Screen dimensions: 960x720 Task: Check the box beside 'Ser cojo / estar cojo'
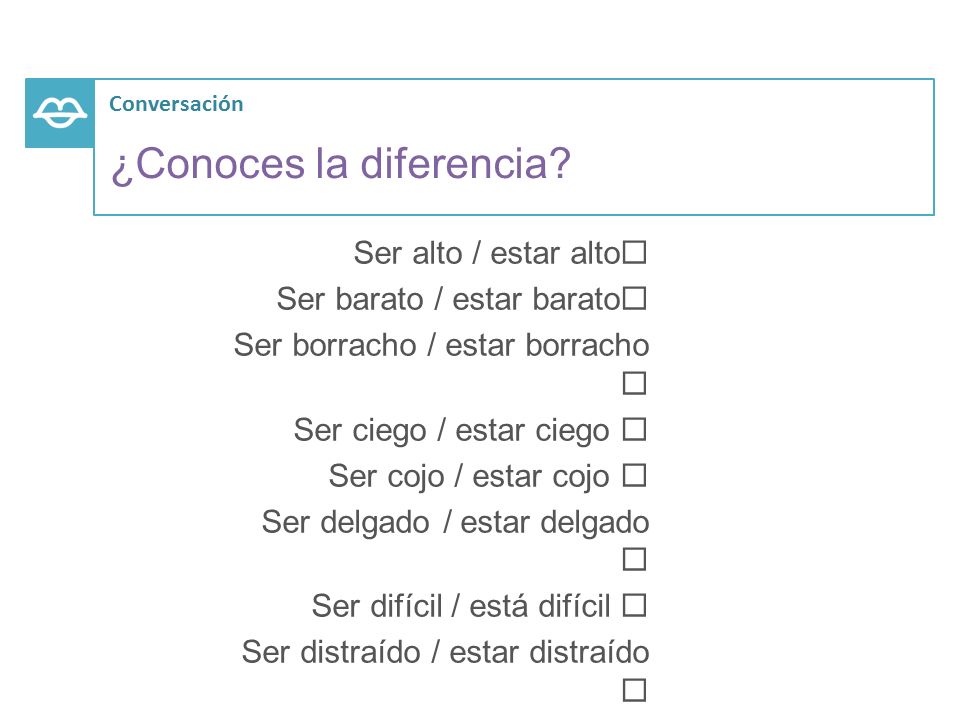(x=634, y=475)
